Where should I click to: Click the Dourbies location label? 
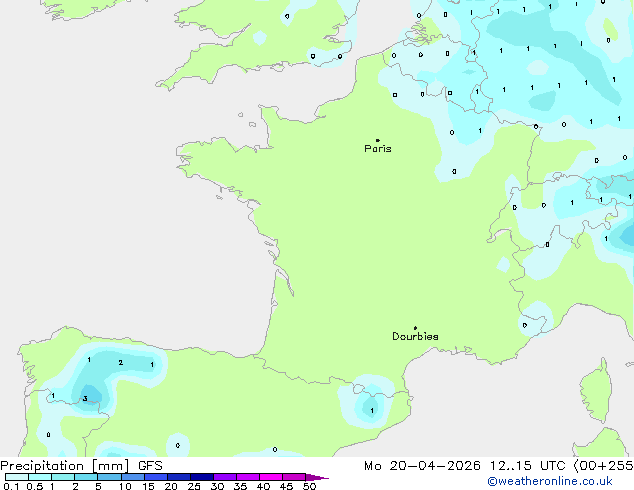(415, 336)
